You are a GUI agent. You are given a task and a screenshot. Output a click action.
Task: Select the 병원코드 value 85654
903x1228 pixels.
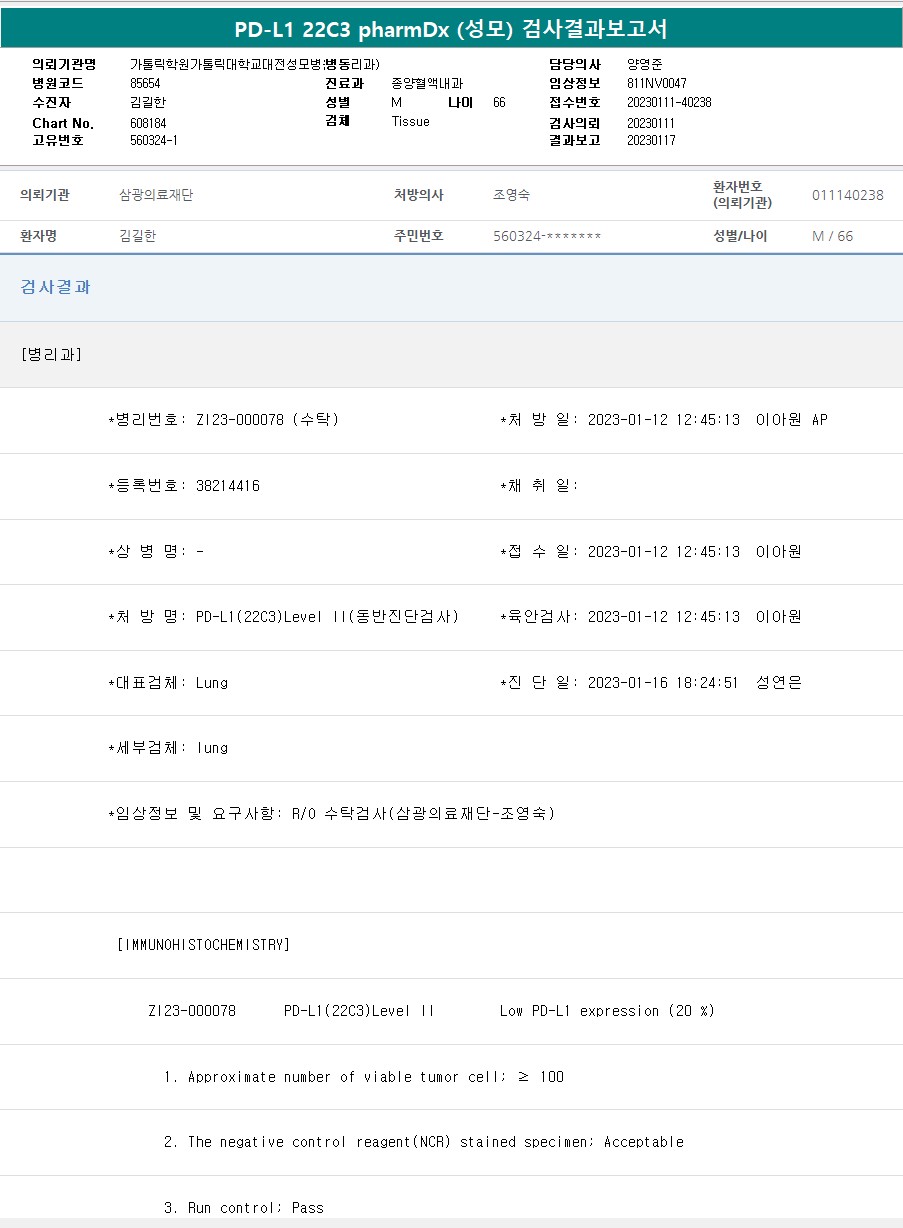(x=145, y=84)
